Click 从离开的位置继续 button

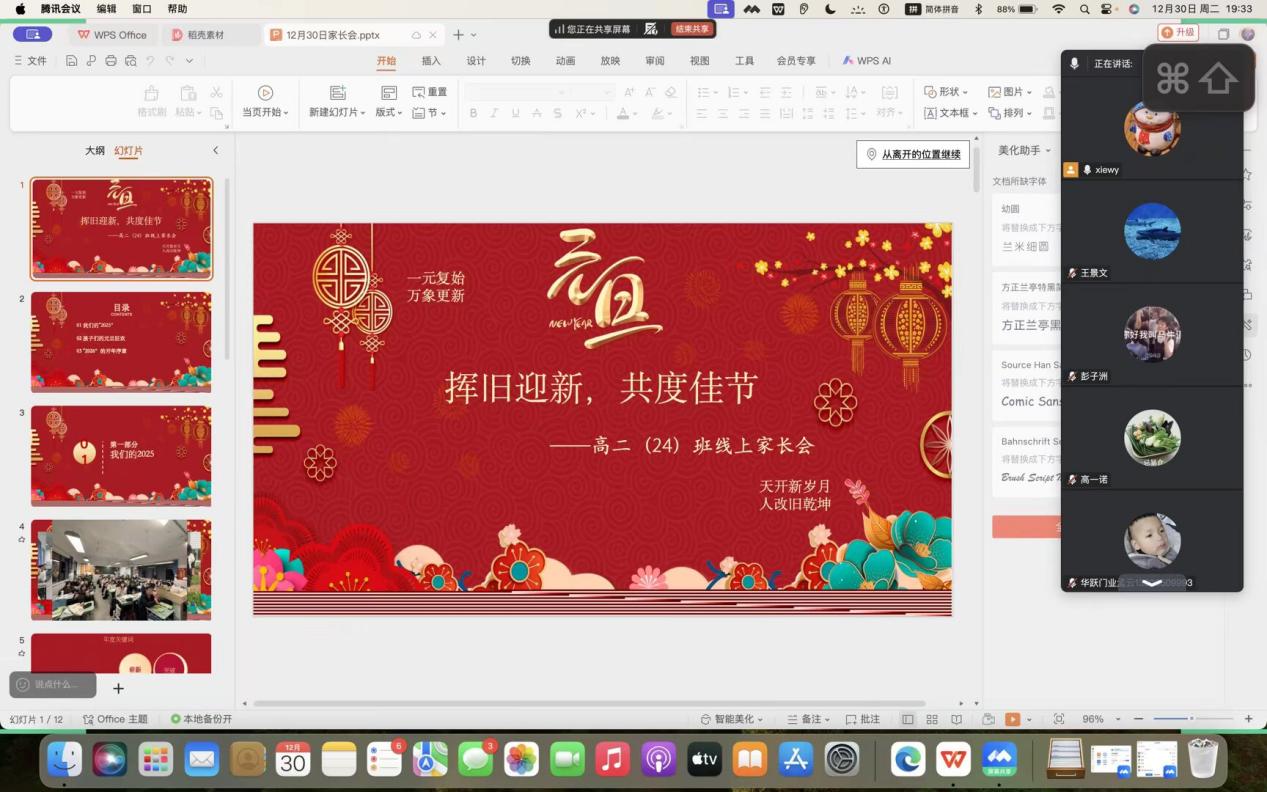pos(913,154)
